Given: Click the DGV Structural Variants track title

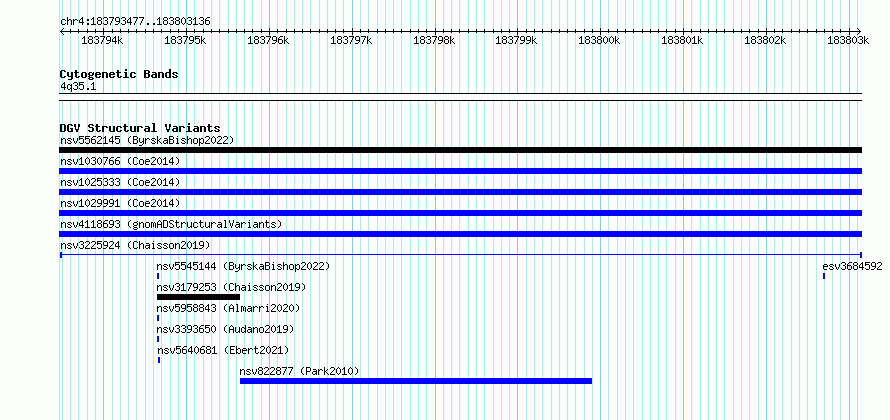Looking at the screenshot, I should click(x=140, y=128).
